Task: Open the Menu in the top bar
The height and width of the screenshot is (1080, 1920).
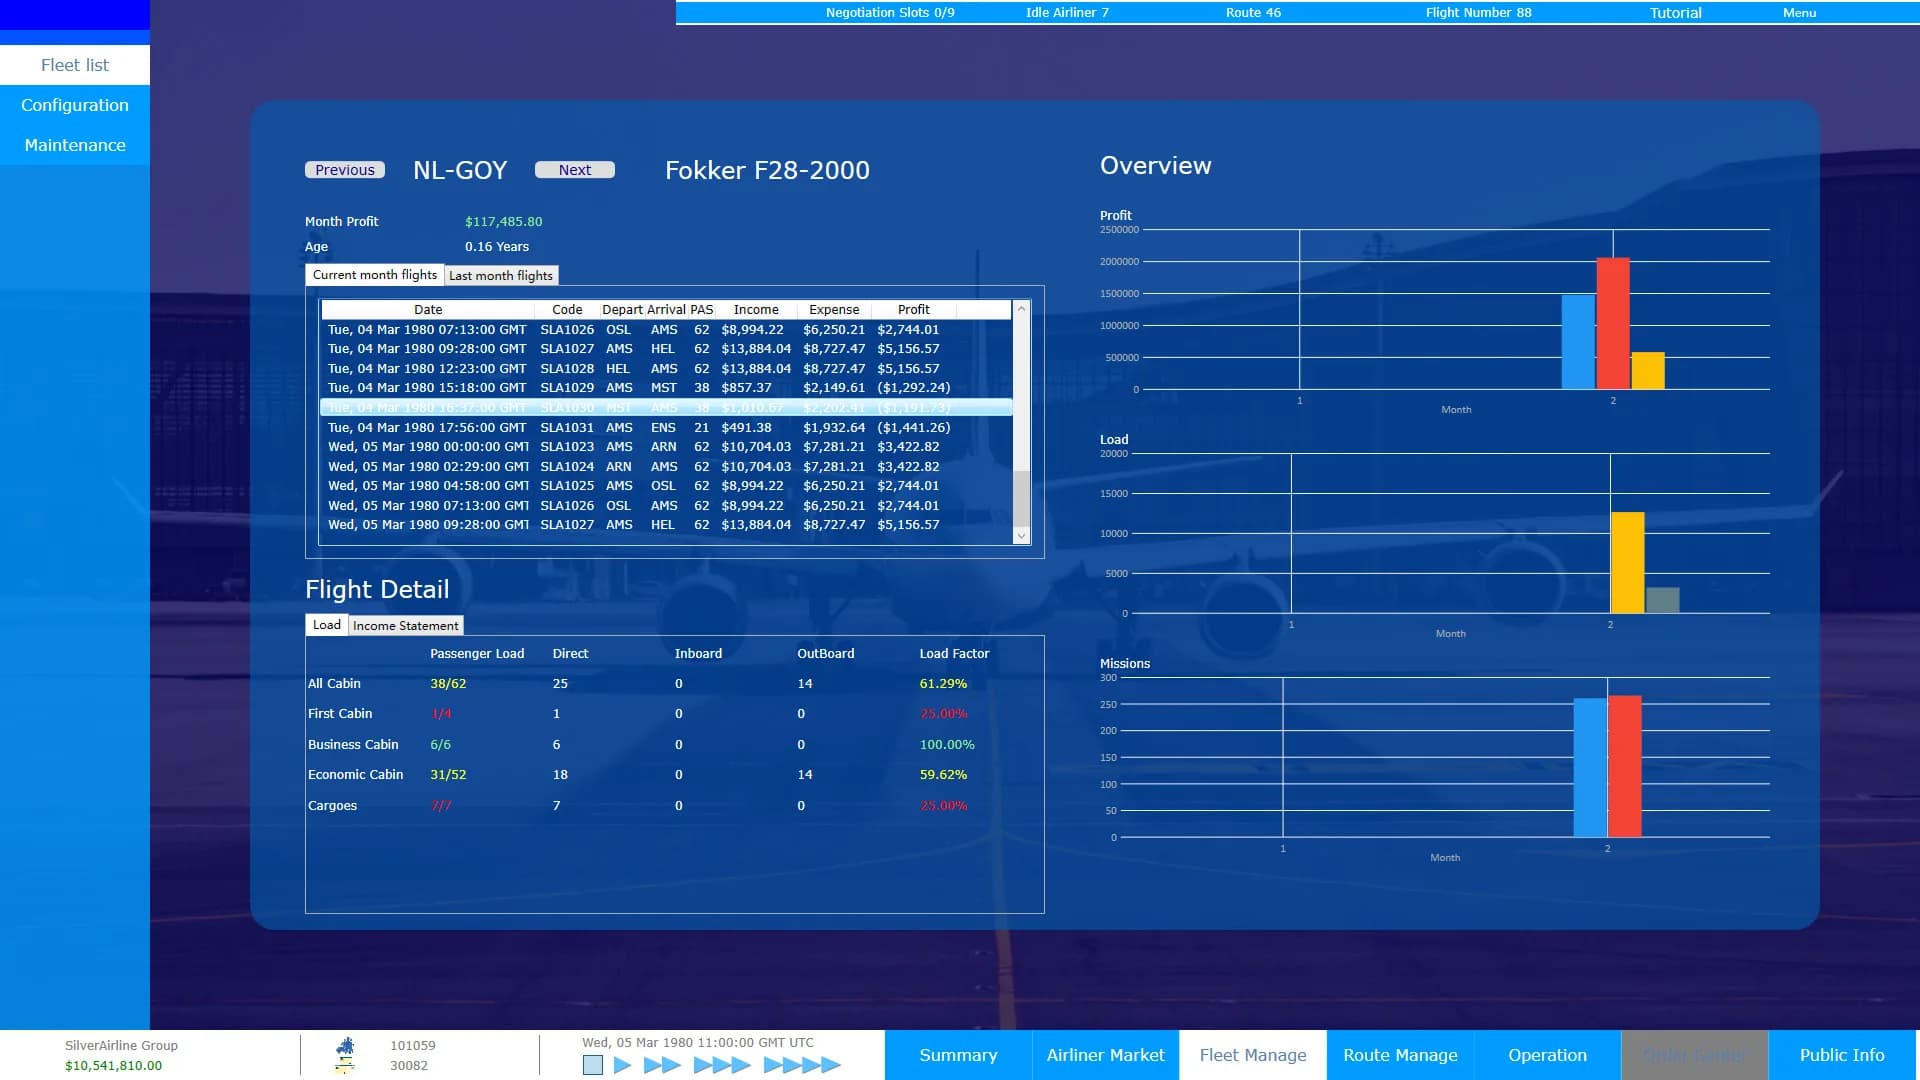Action: pyautogui.click(x=1799, y=13)
